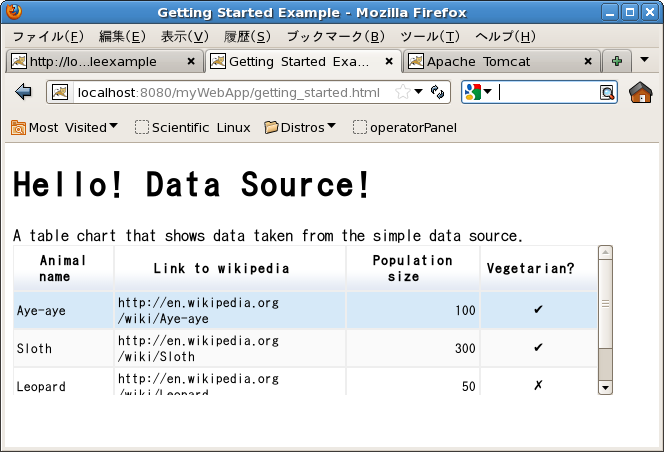The height and width of the screenshot is (452, 664).
Task: Click the population value 300
Action: (x=465, y=349)
